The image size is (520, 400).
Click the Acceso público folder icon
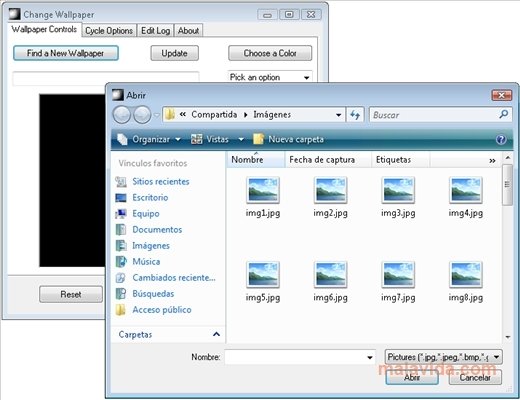tap(121, 310)
